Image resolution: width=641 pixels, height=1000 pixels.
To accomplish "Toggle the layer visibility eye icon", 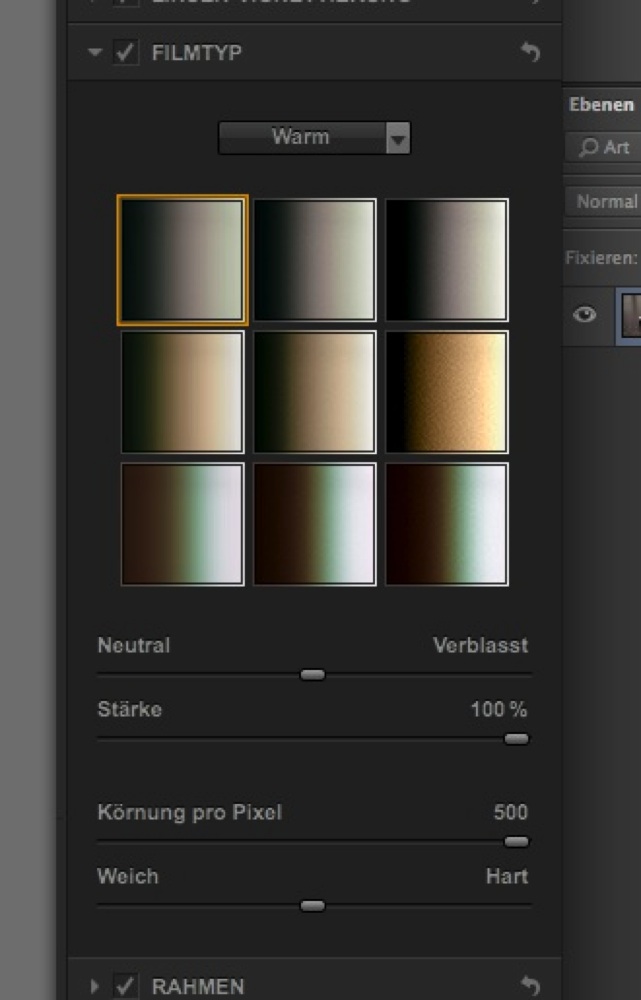I will tap(585, 314).
